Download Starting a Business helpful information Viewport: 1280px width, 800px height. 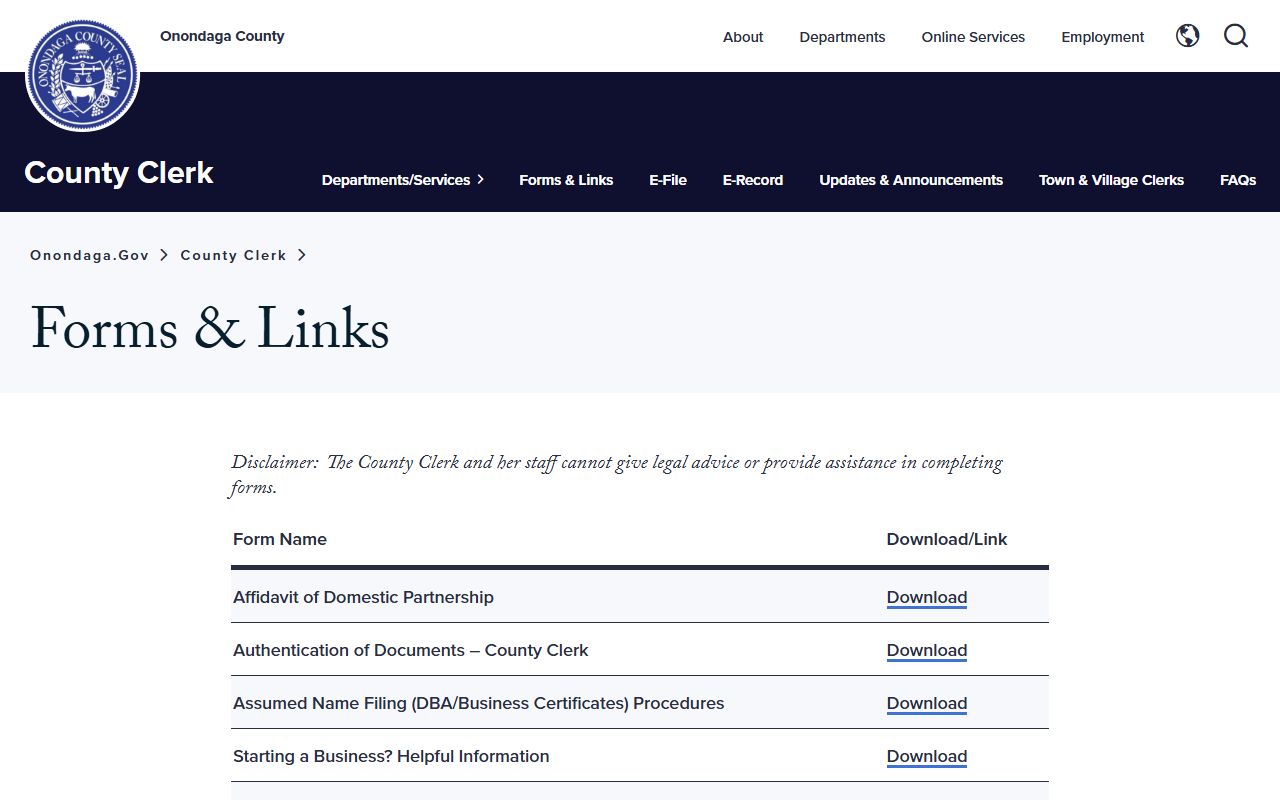[927, 756]
